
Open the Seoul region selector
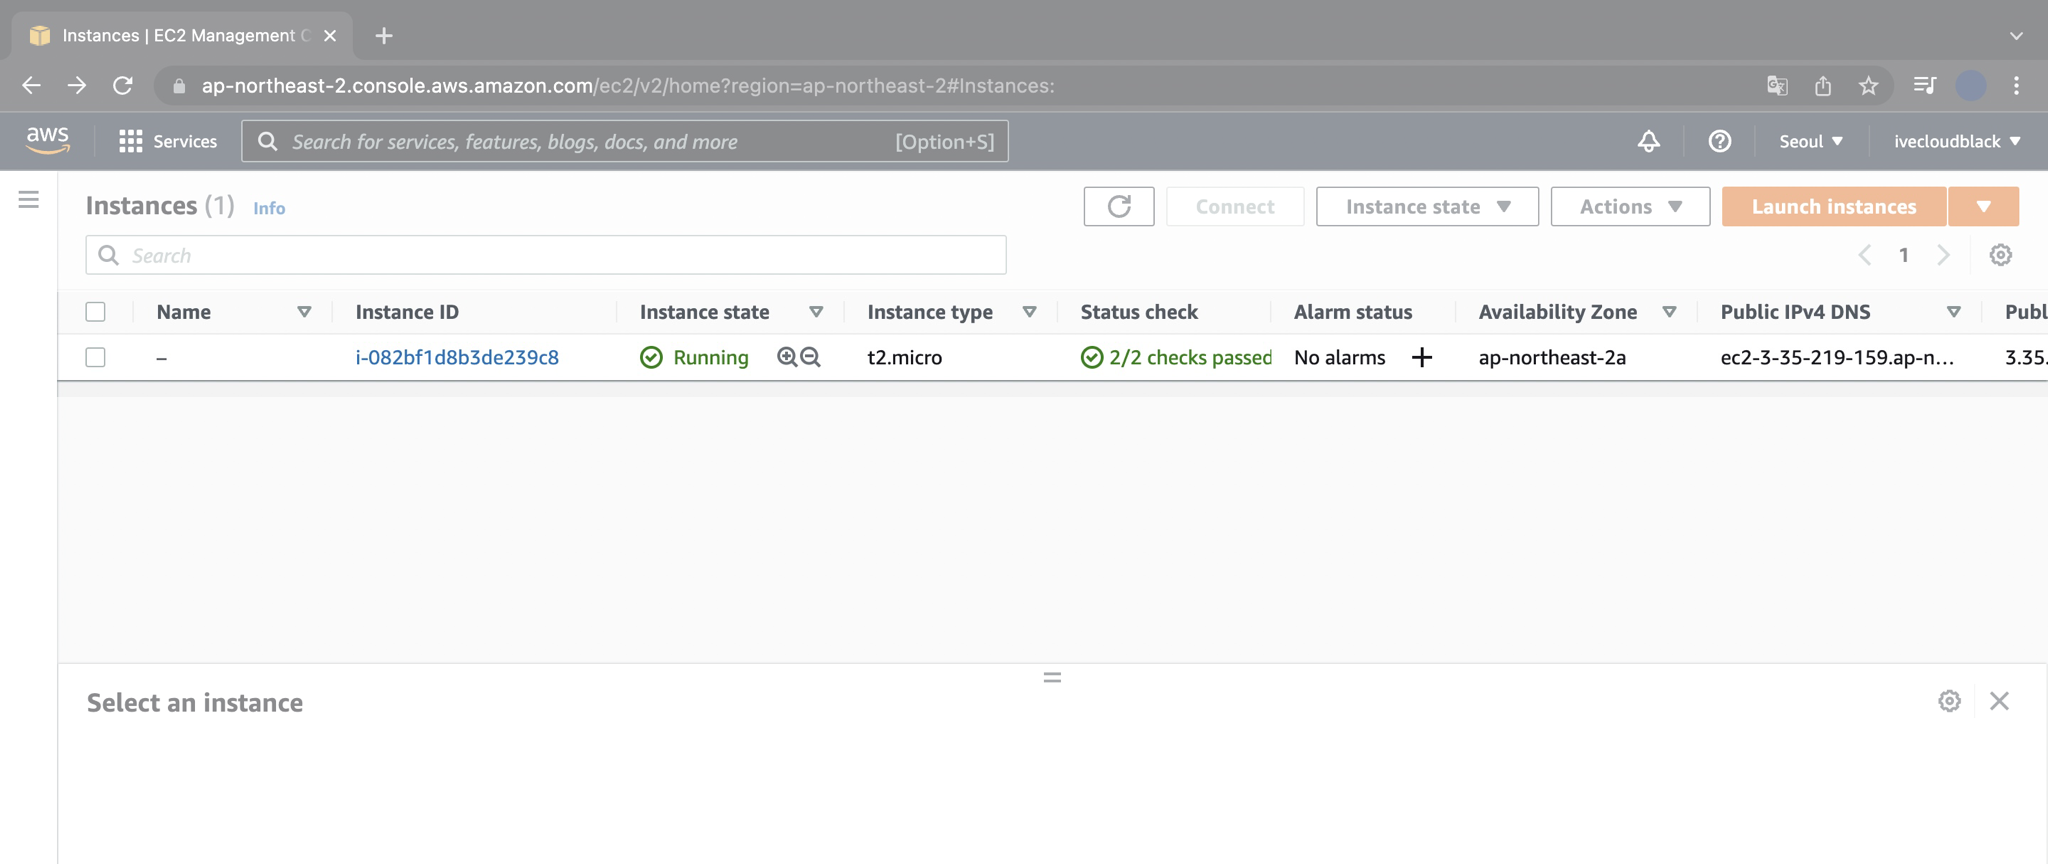[x=1810, y=141]
